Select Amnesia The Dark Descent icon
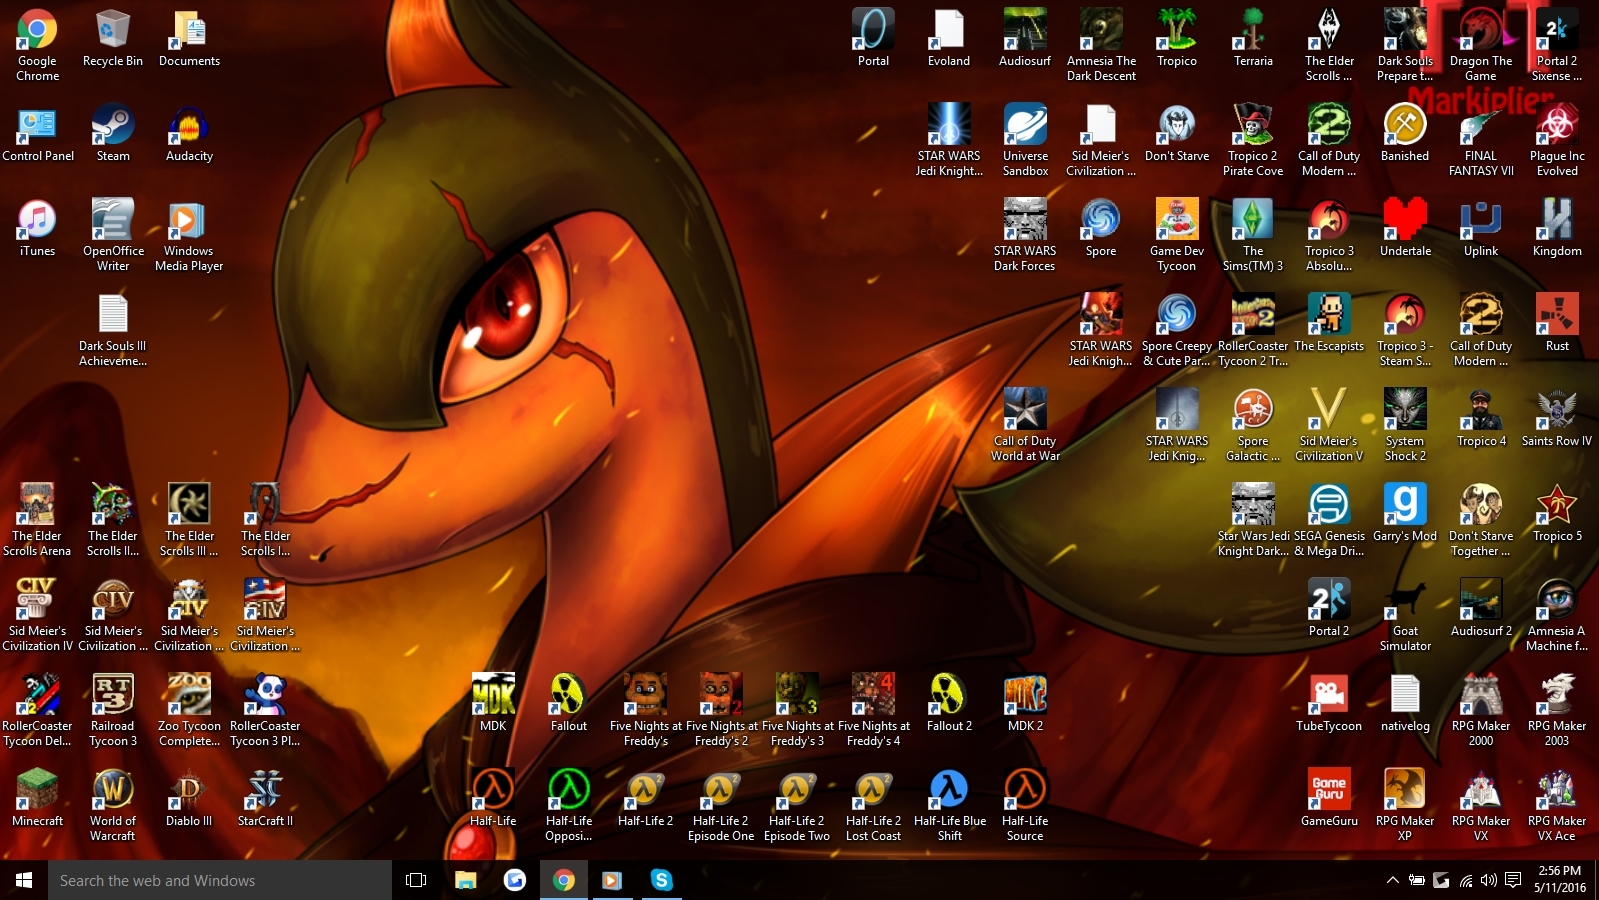The image size is (1599, 900). pos(1101,46)
